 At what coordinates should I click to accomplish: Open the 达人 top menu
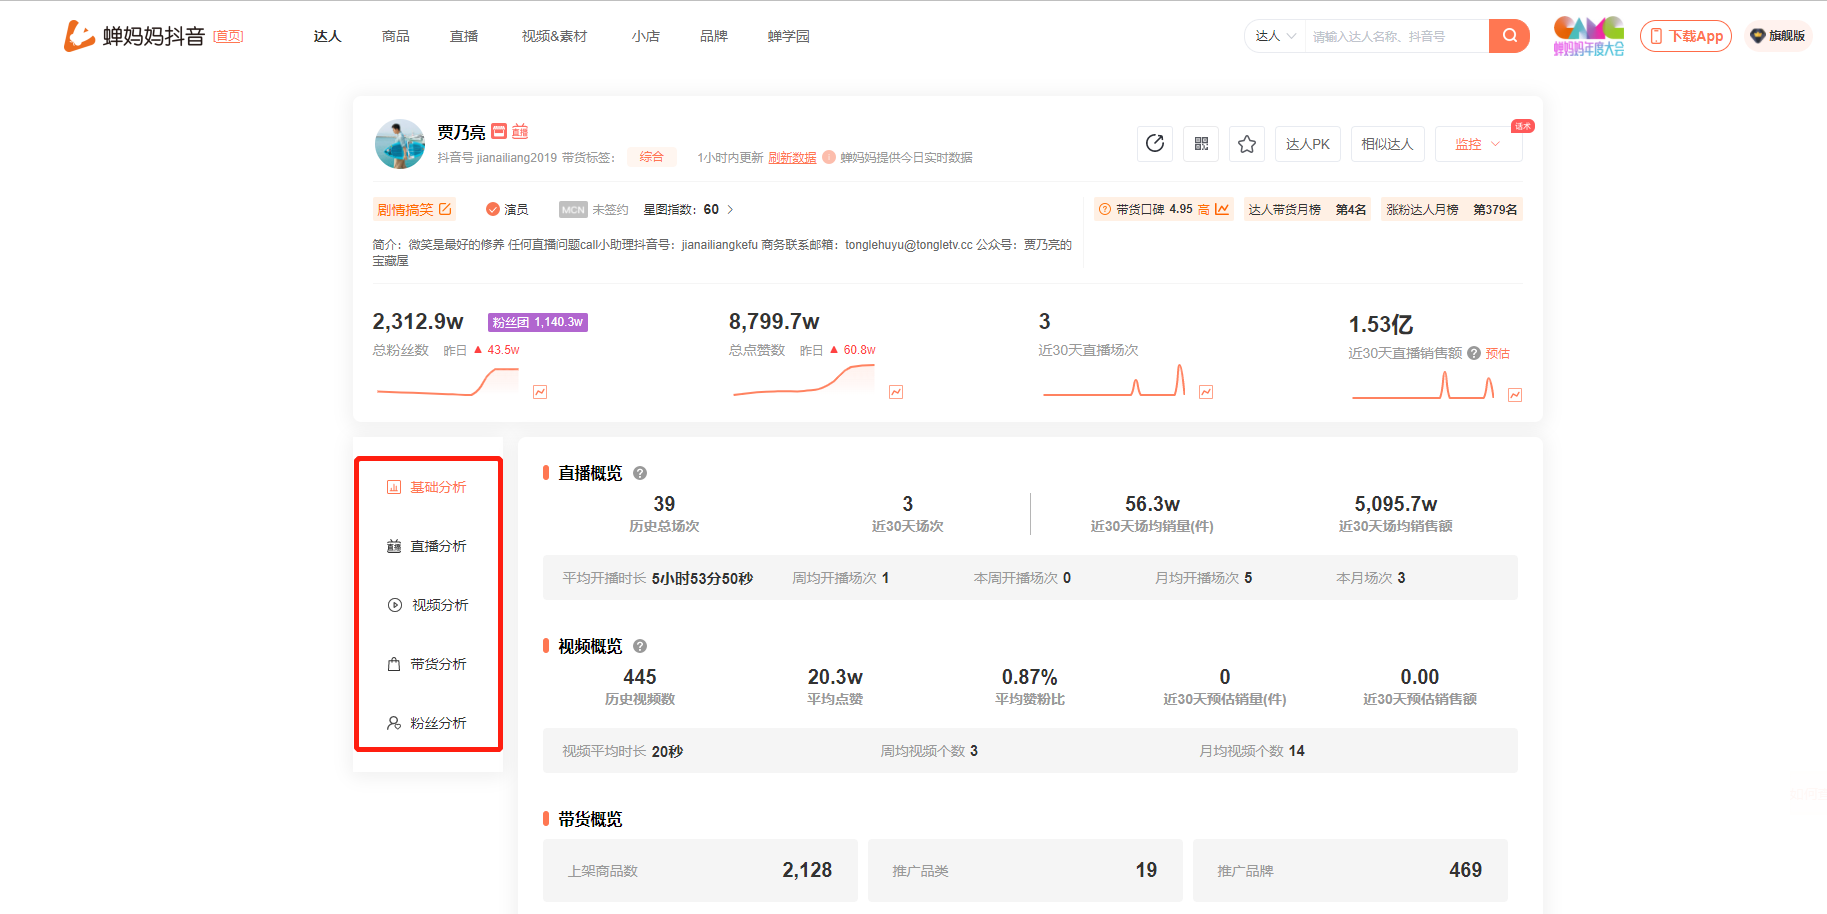[x=327, y=36]
